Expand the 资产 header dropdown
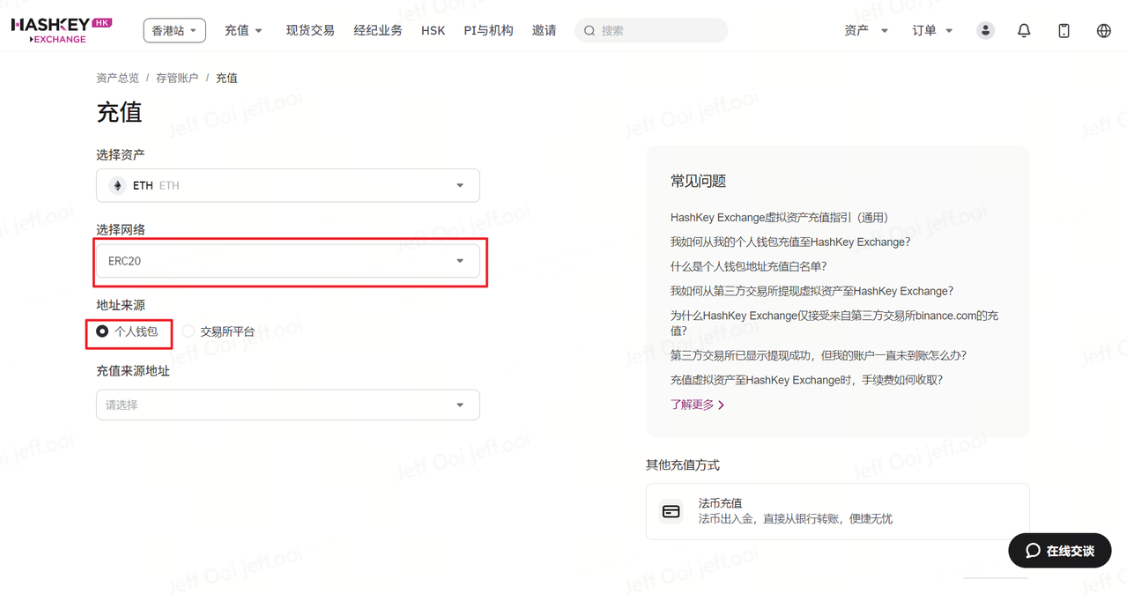 pos(866,30)
